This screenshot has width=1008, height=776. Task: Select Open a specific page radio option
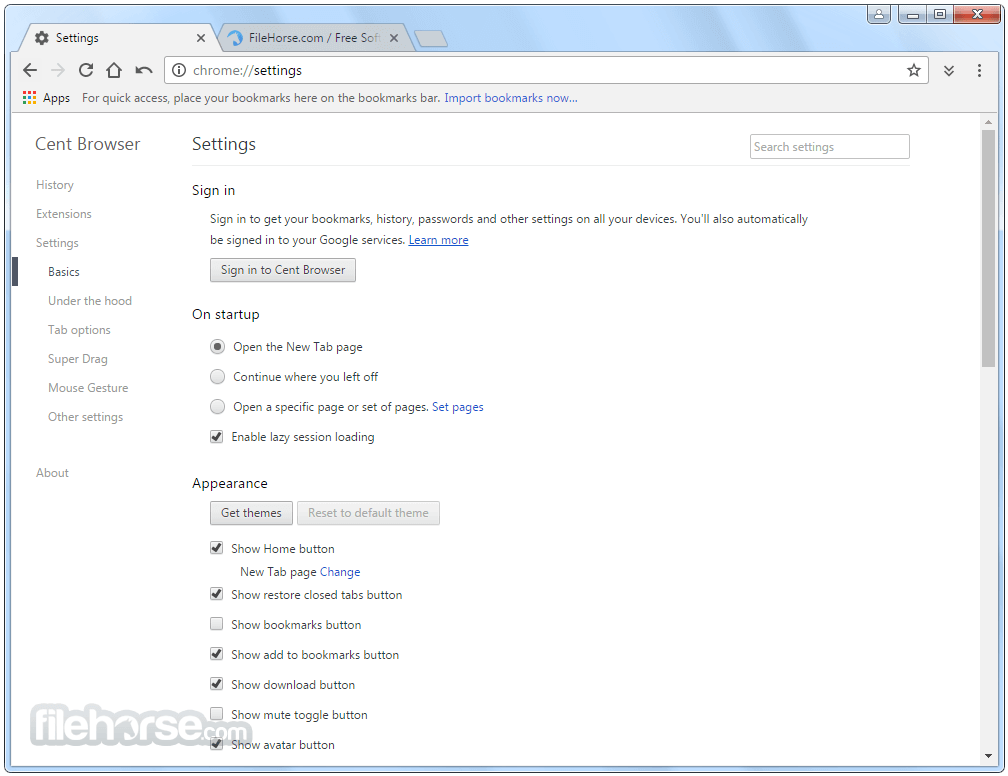pos(217,406)
